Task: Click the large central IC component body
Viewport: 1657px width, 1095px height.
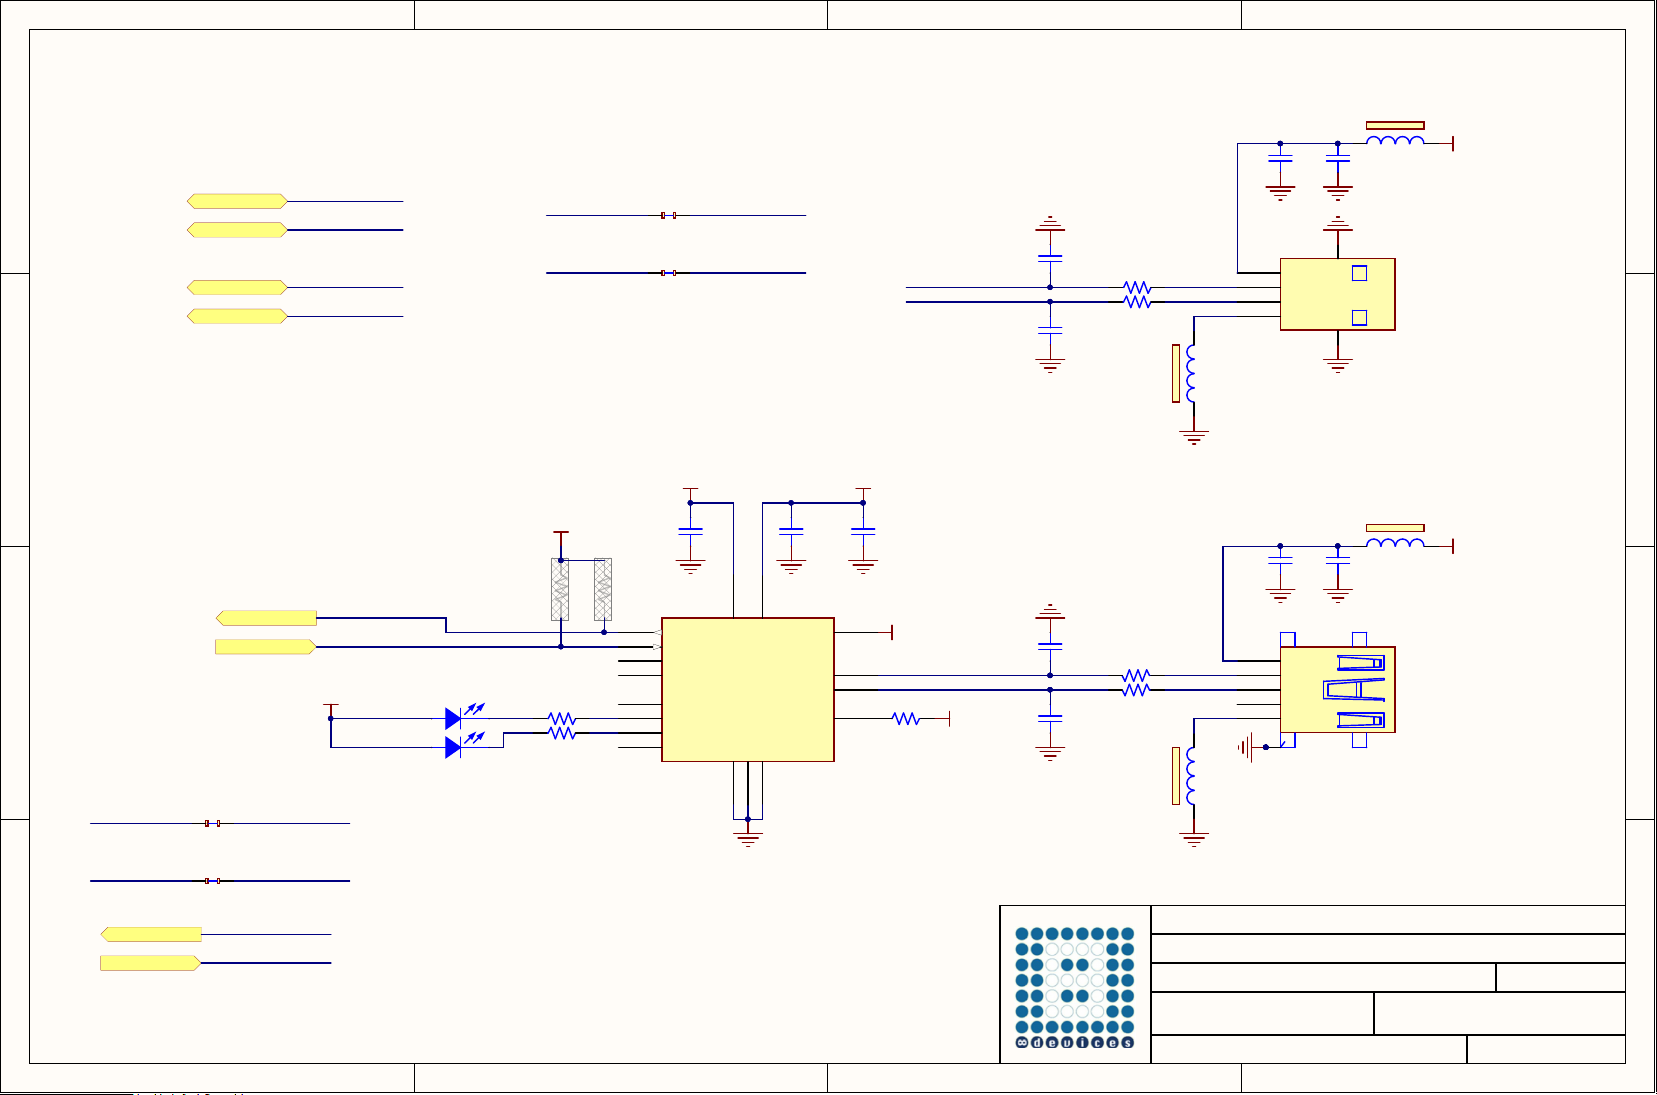Action: click(x=747, y=689)
